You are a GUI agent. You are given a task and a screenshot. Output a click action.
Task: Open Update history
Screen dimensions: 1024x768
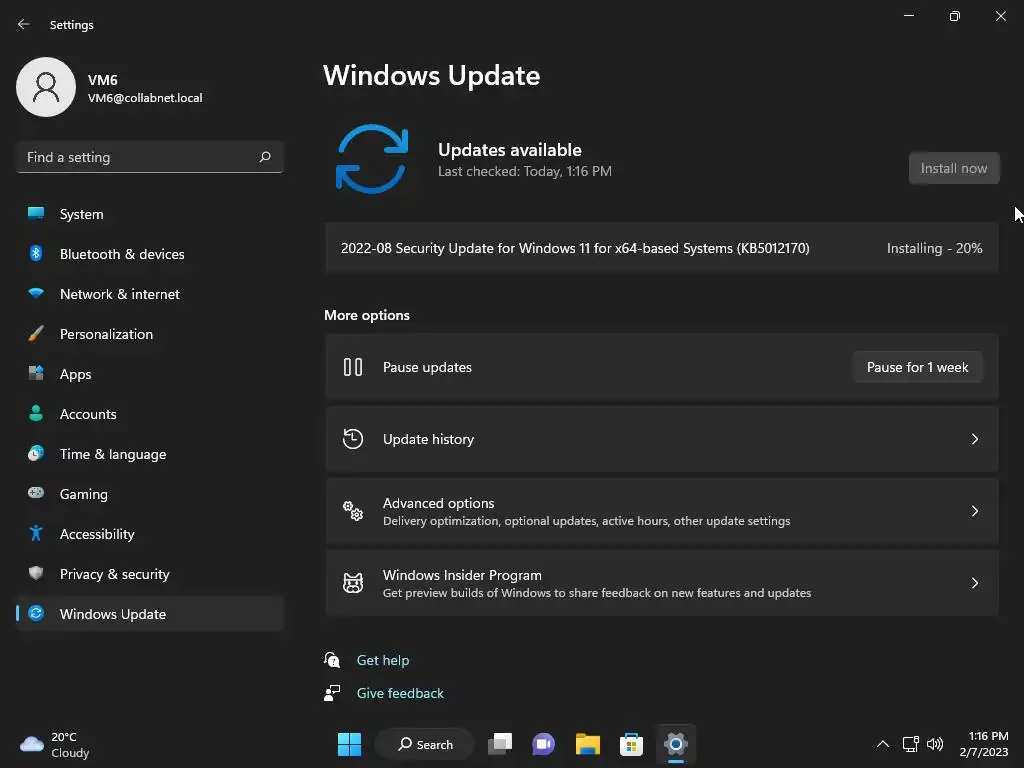click(x=662, y=439)
